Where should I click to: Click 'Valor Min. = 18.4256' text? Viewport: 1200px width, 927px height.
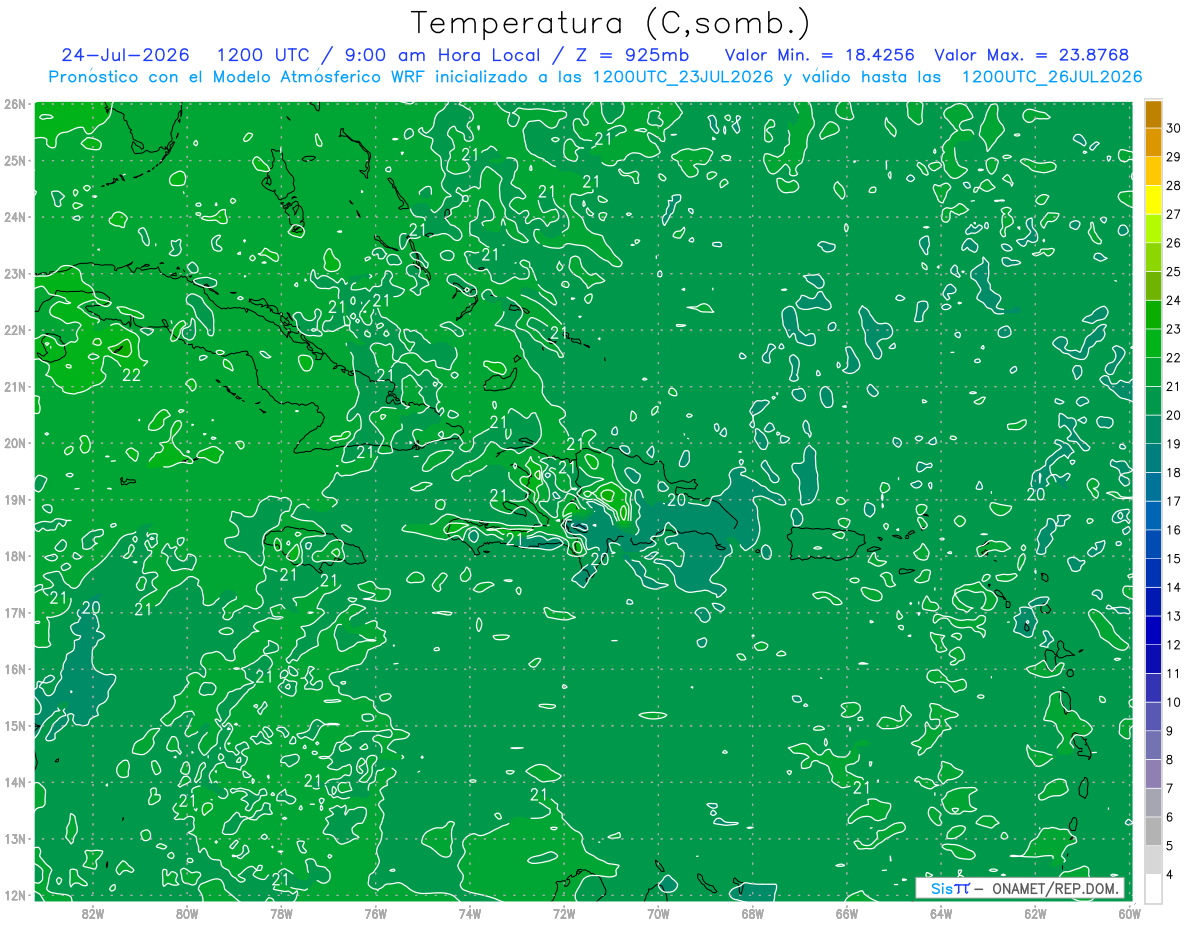(820, 55)
